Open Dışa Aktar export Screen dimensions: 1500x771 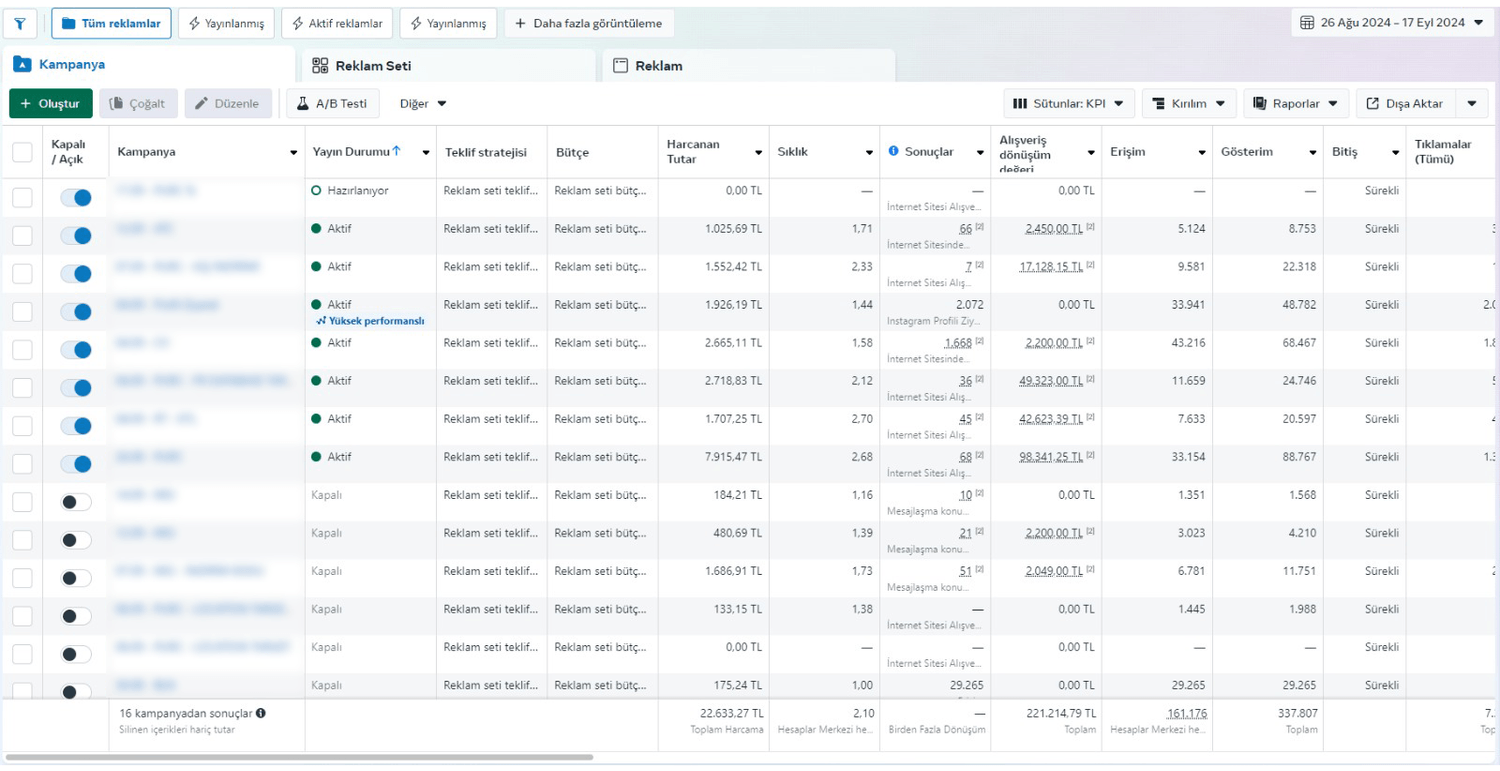[x=1405, y=104]
